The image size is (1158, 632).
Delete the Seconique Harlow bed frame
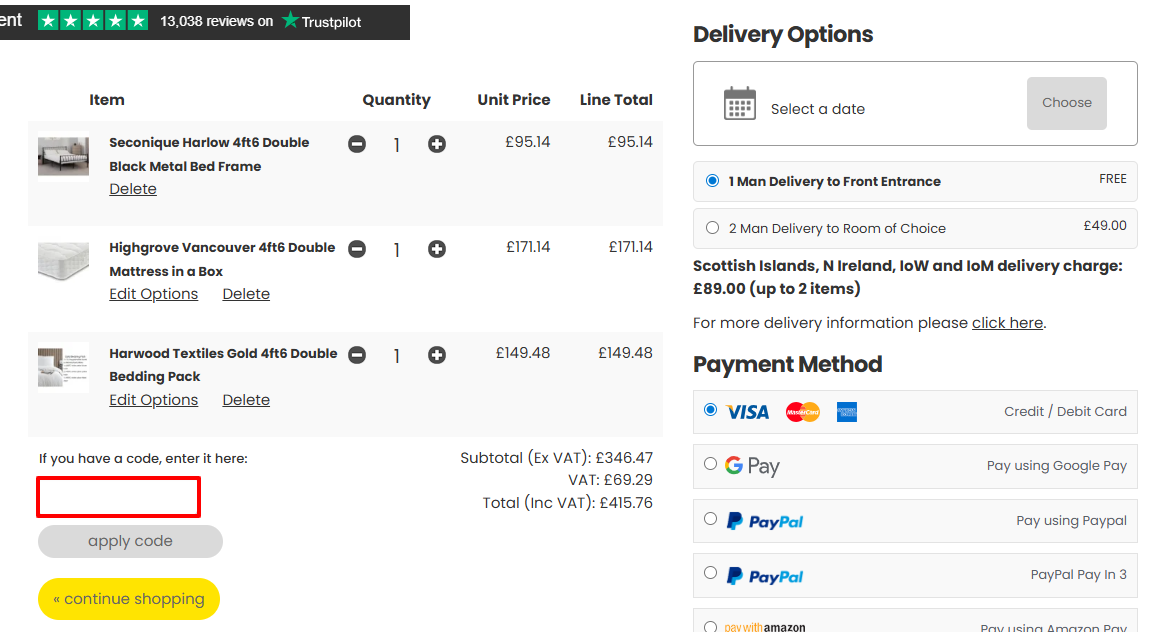coord(133,189)
